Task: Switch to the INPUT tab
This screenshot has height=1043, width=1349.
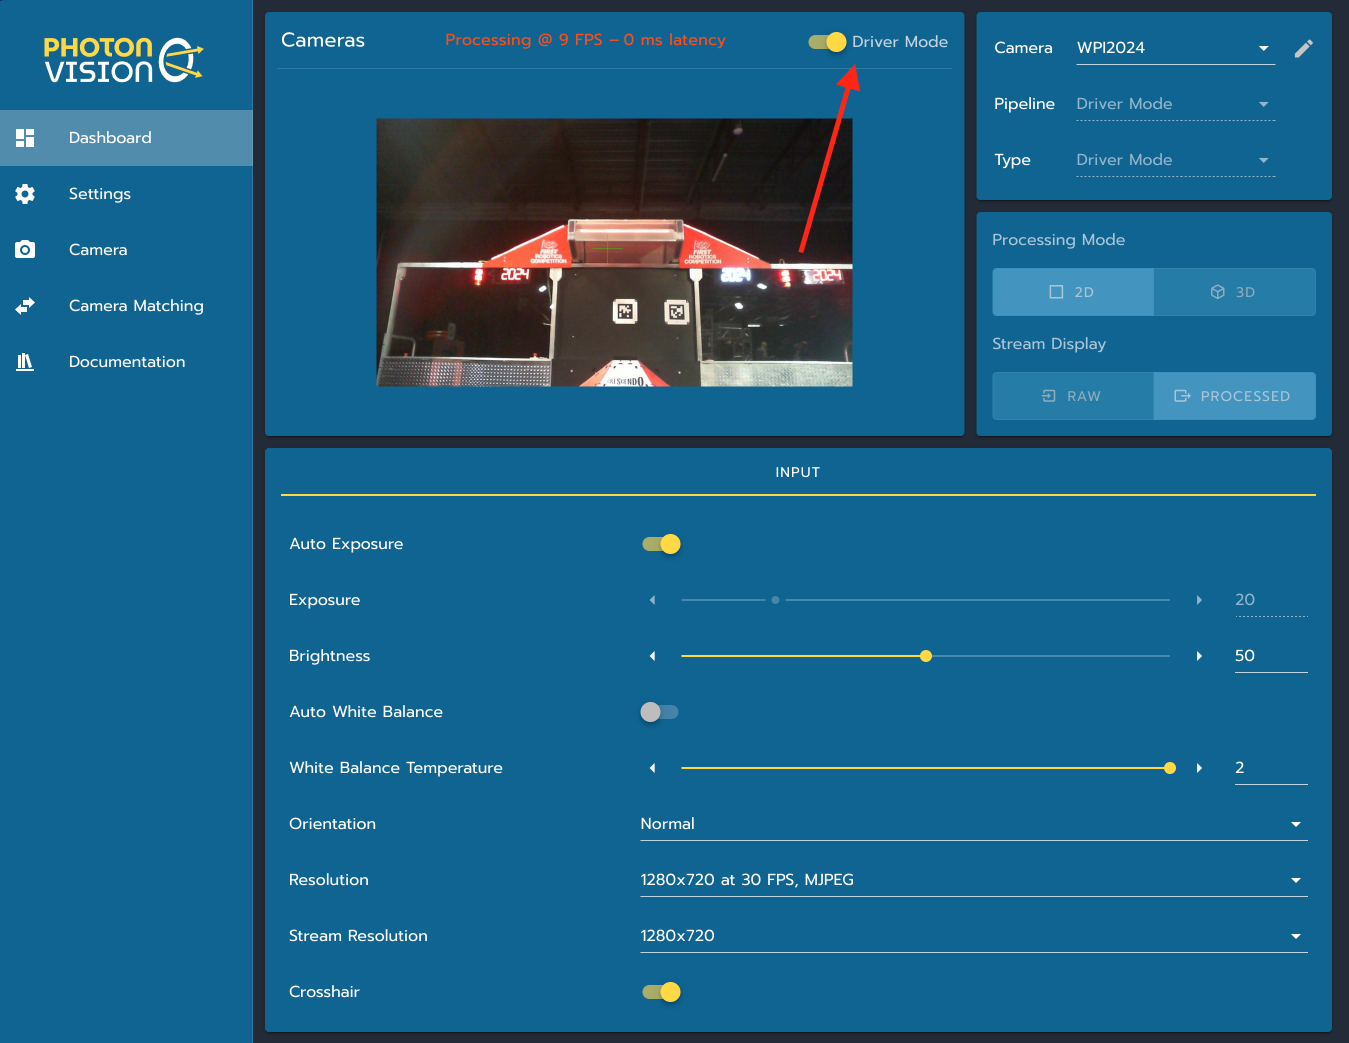Action: click(x=797, y=471)
